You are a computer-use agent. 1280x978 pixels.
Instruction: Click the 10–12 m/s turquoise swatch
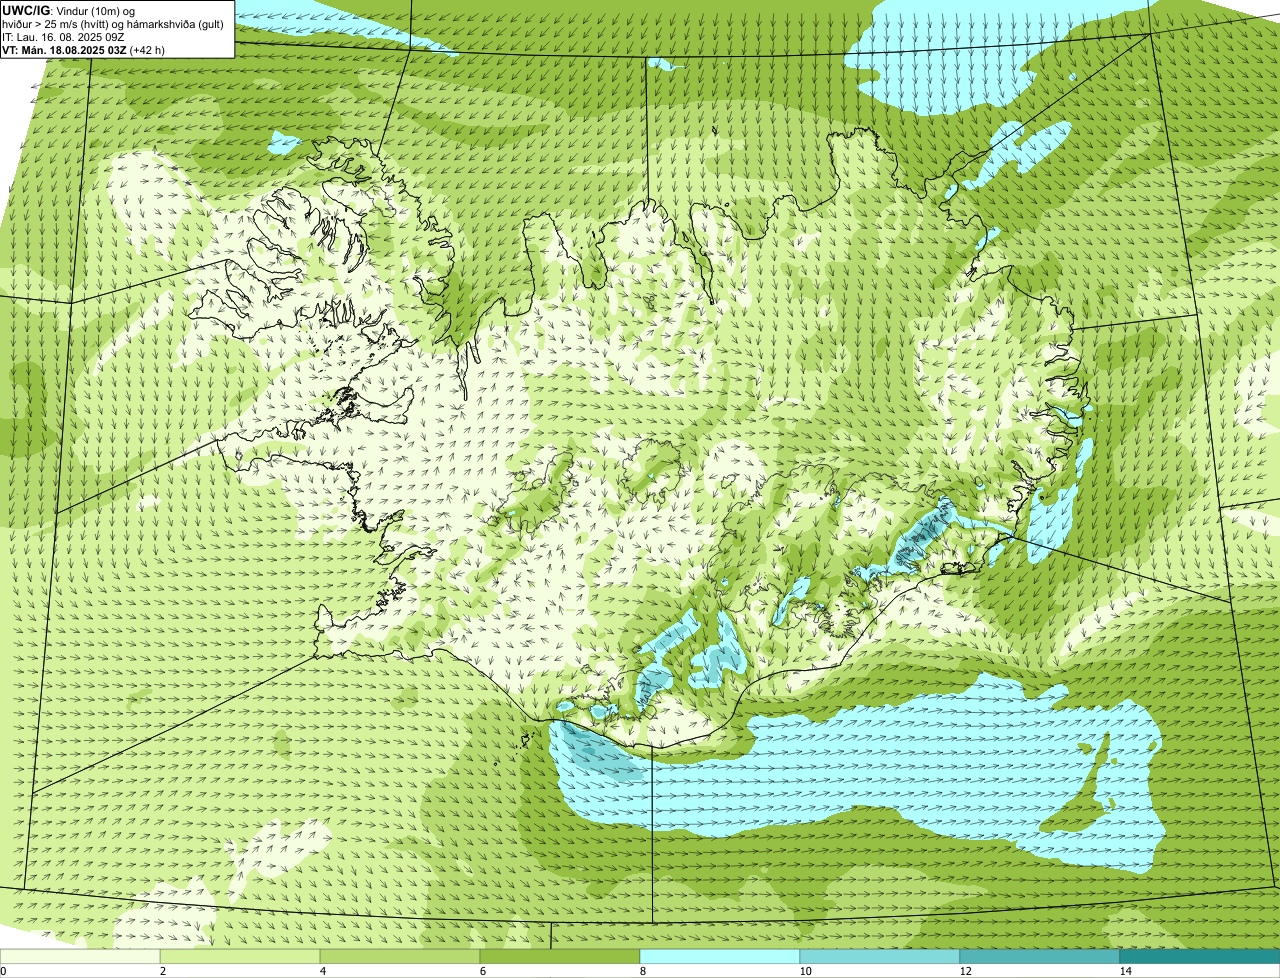click(880, 956)
